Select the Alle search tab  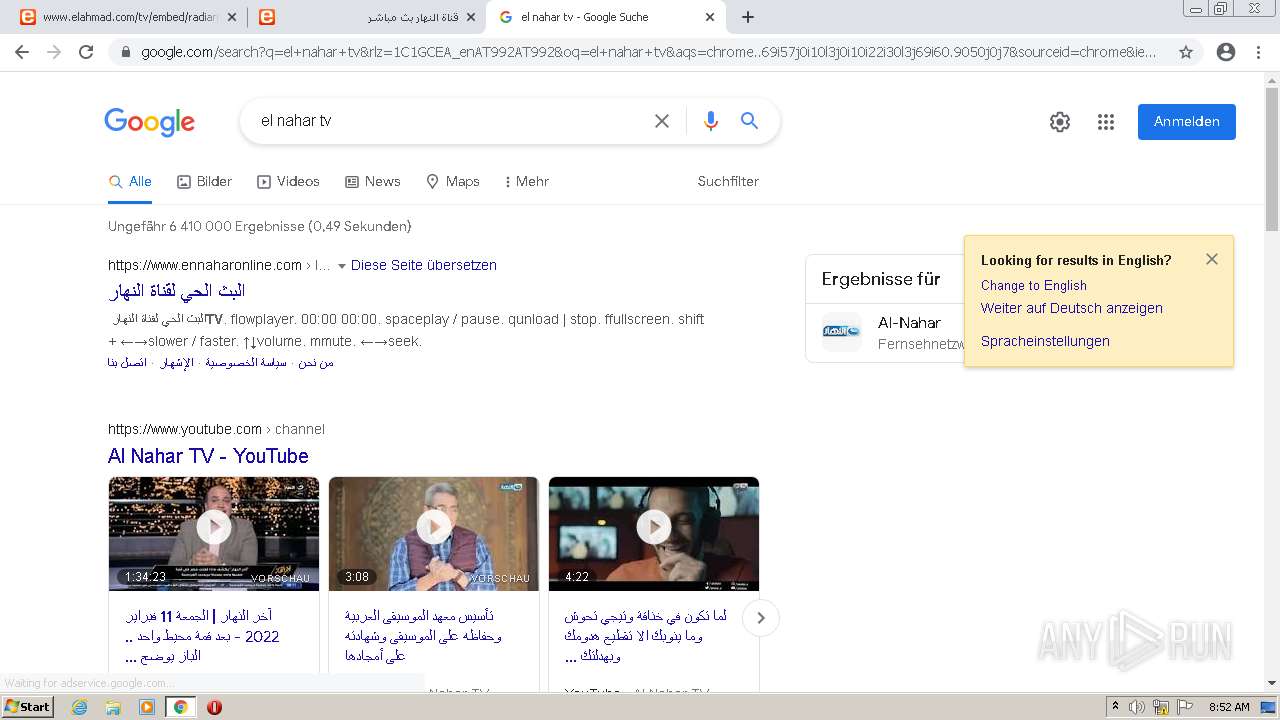tap(130, 181)
